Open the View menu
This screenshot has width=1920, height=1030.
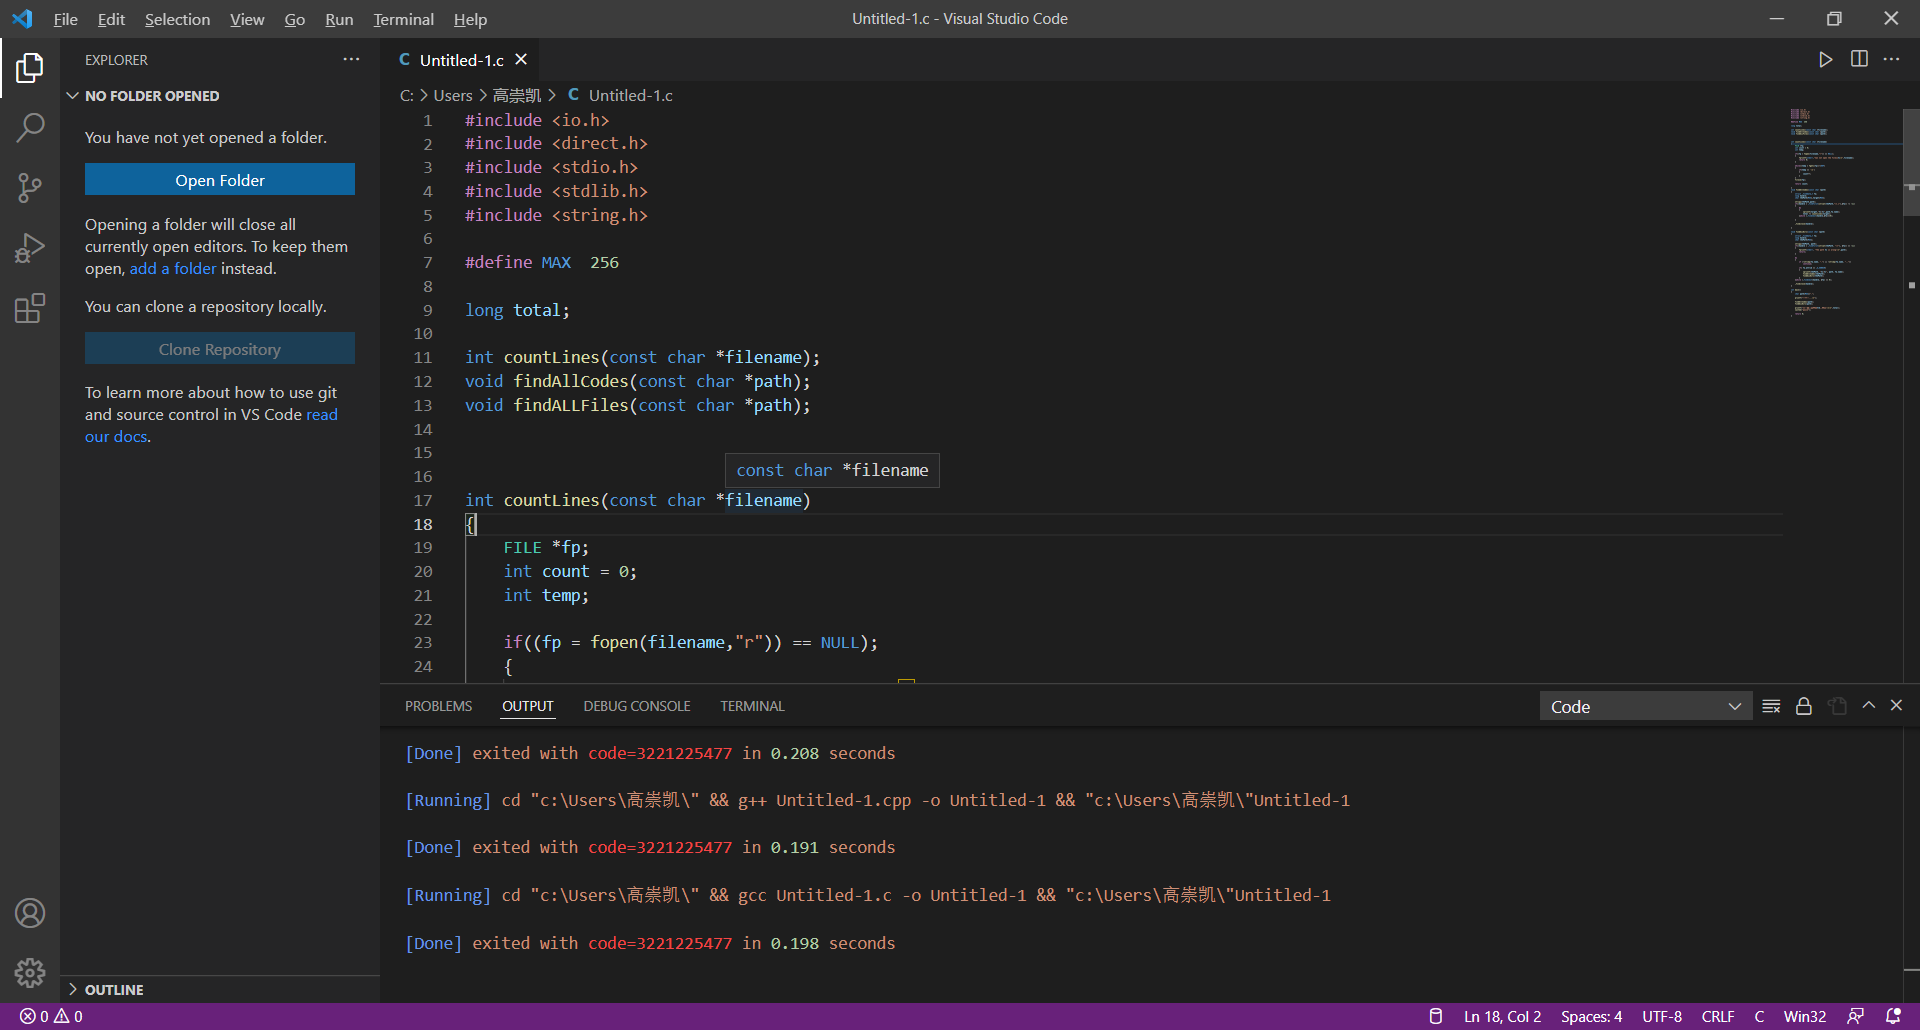click(247, 19)
